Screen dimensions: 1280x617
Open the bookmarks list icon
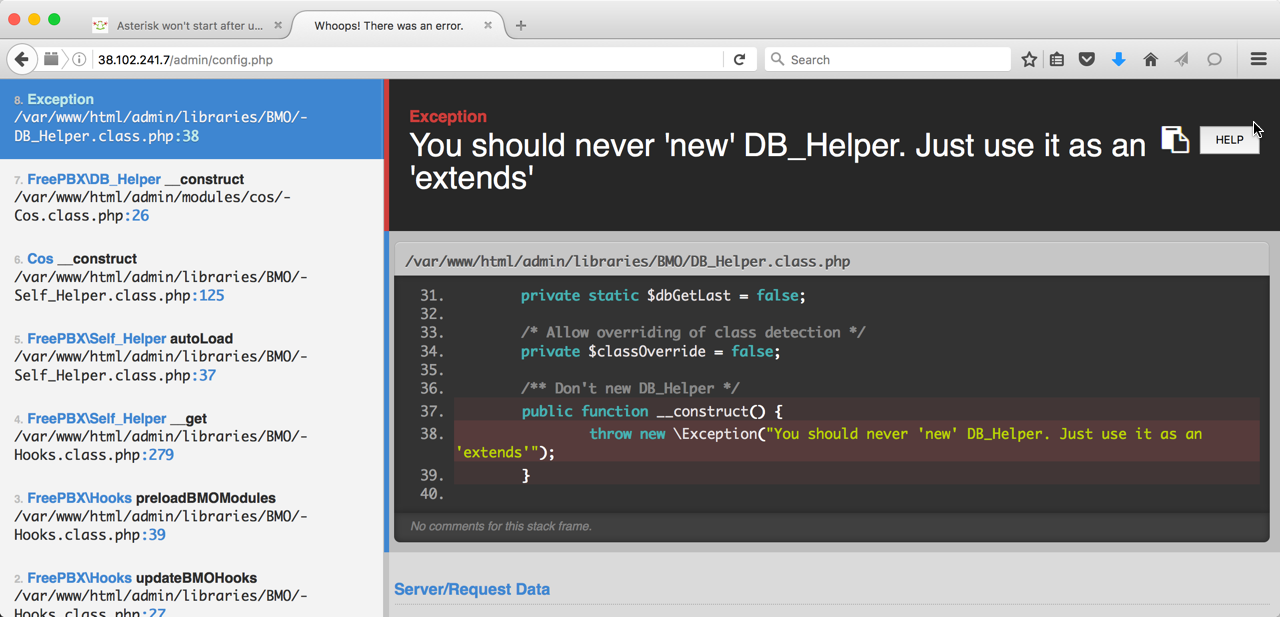1057,60
